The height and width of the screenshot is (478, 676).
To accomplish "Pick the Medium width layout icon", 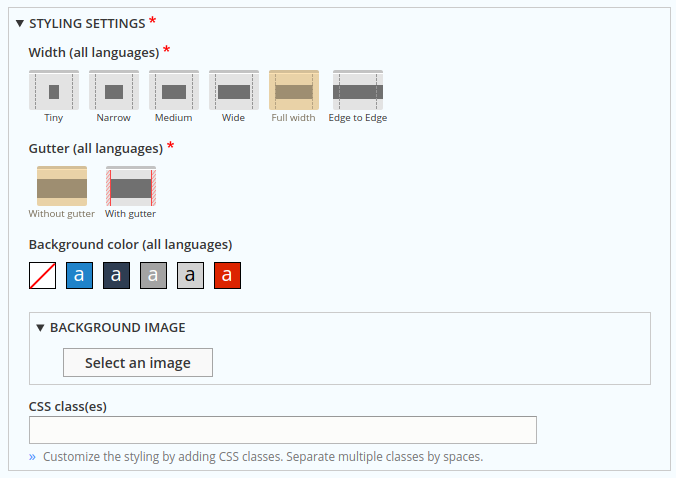I will (174, 91).
